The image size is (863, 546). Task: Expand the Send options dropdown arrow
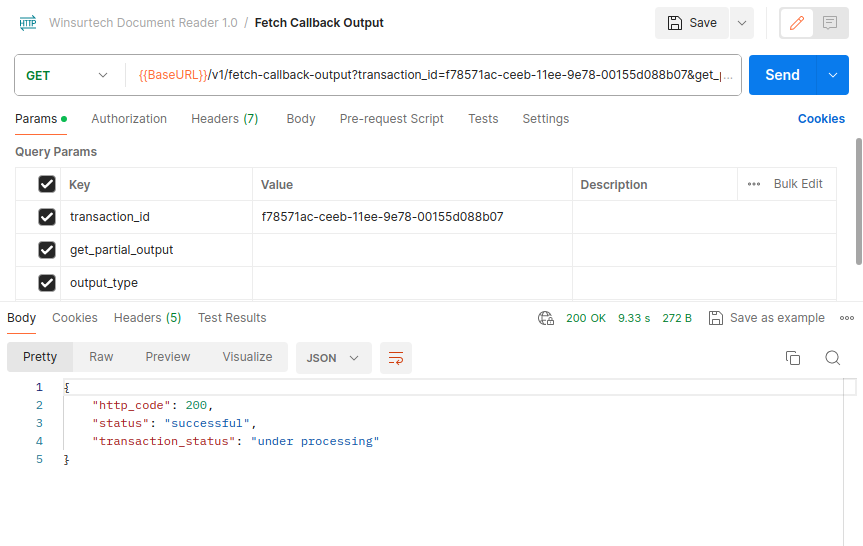click(x=833, y=75)
